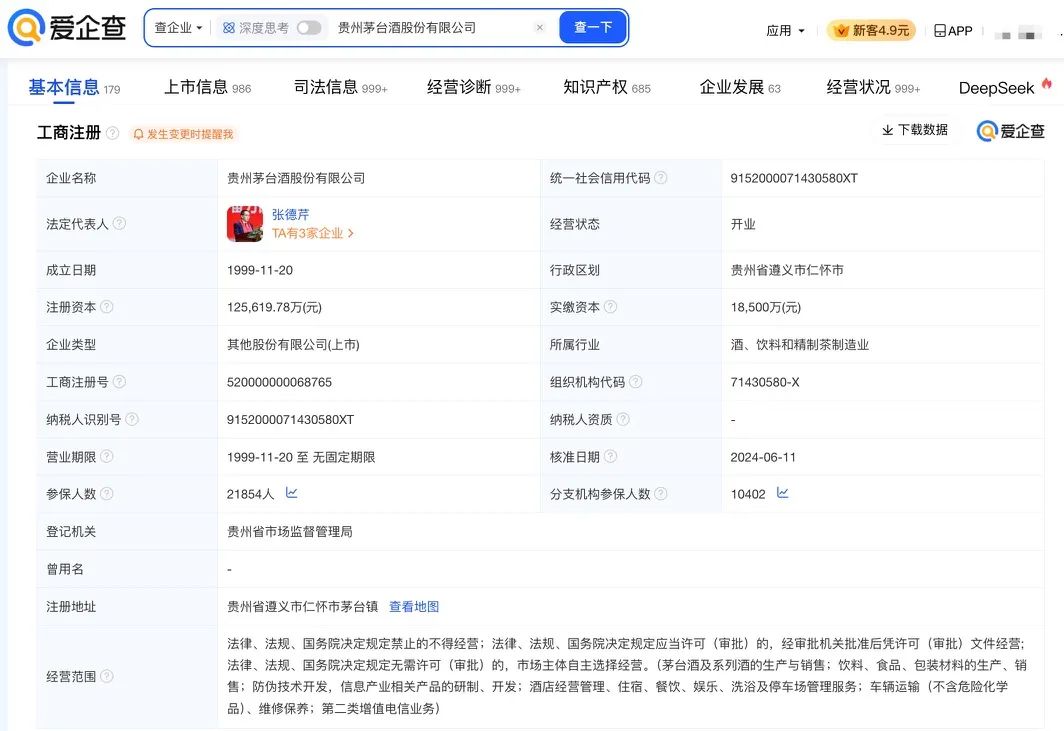Click the 下载数据 download button
This screenshot has height=731, width=1064.
[x=914, y=130]
